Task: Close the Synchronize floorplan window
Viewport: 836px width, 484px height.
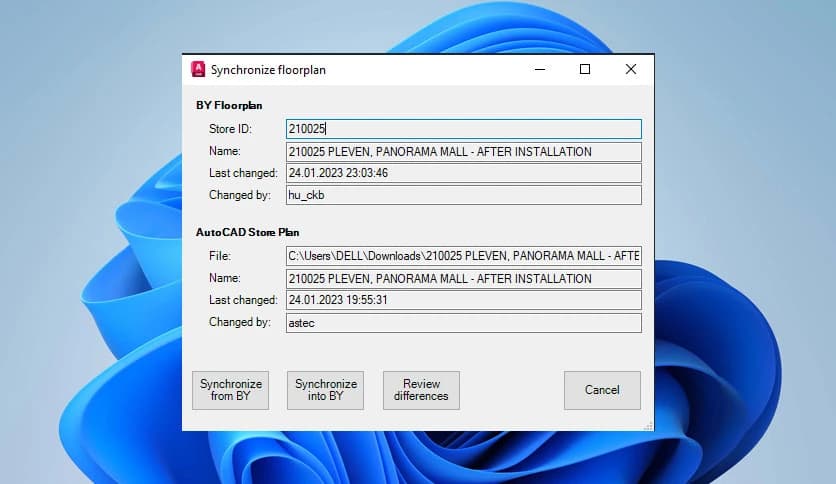Action: point(631,69)
